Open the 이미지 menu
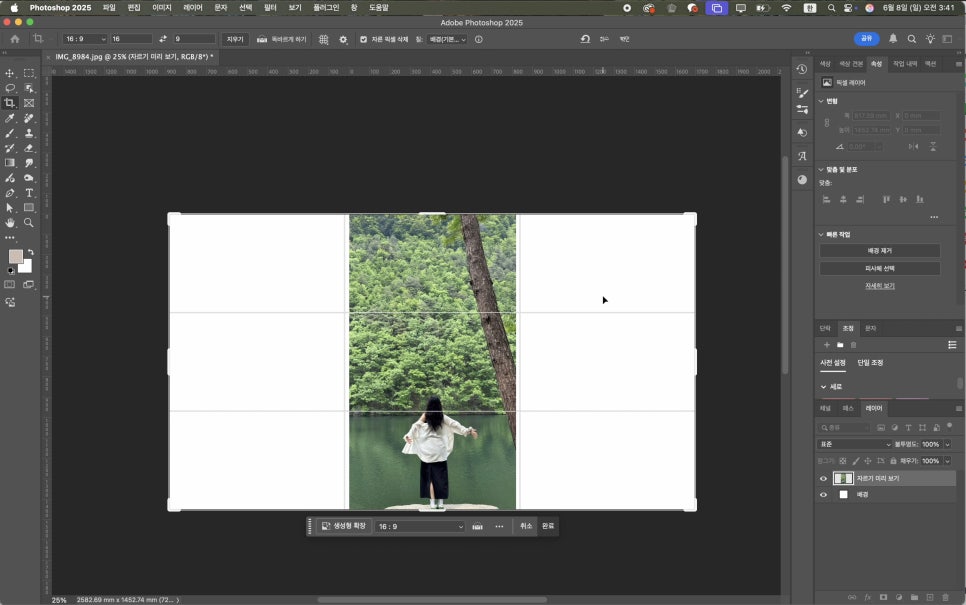This screenshot has width=966, height=605. [x=161, y=7]
